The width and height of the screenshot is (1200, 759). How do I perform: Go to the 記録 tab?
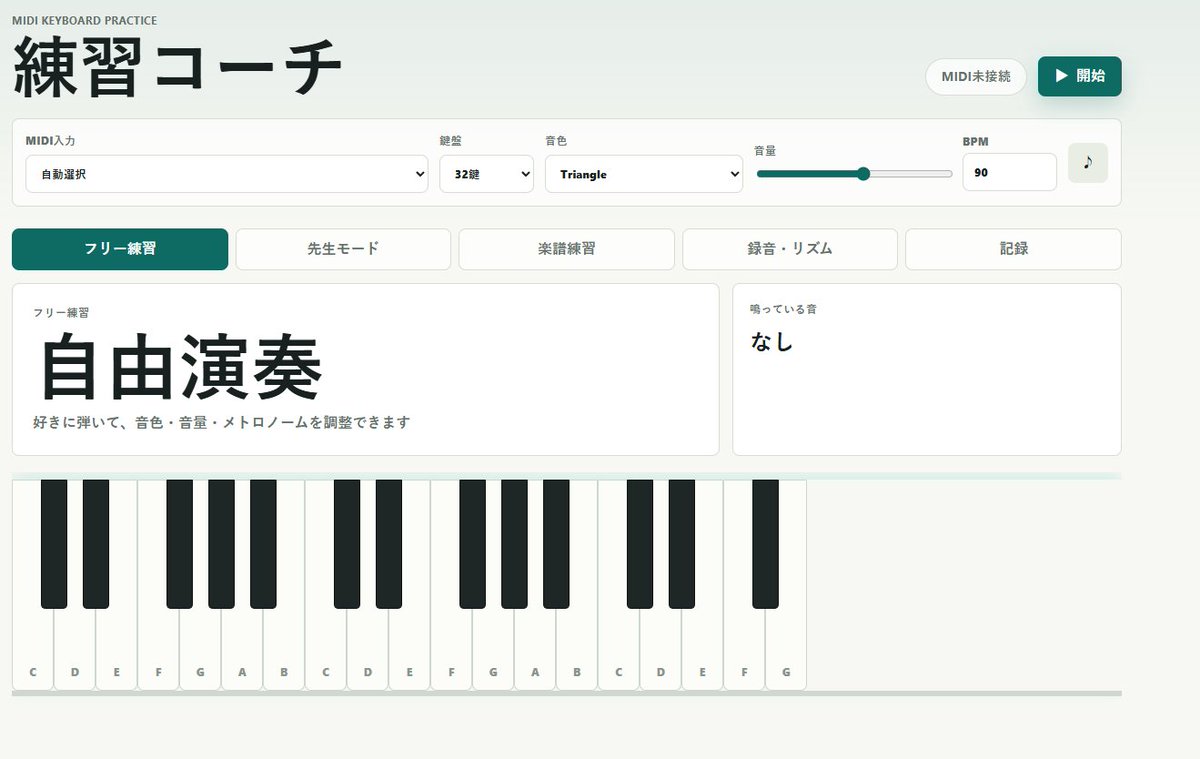point(1013,249)
